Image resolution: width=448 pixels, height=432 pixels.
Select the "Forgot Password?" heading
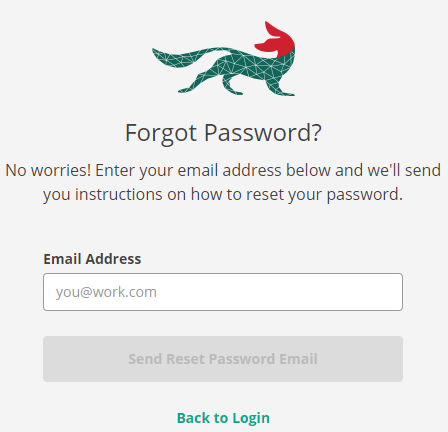(223, 133)
